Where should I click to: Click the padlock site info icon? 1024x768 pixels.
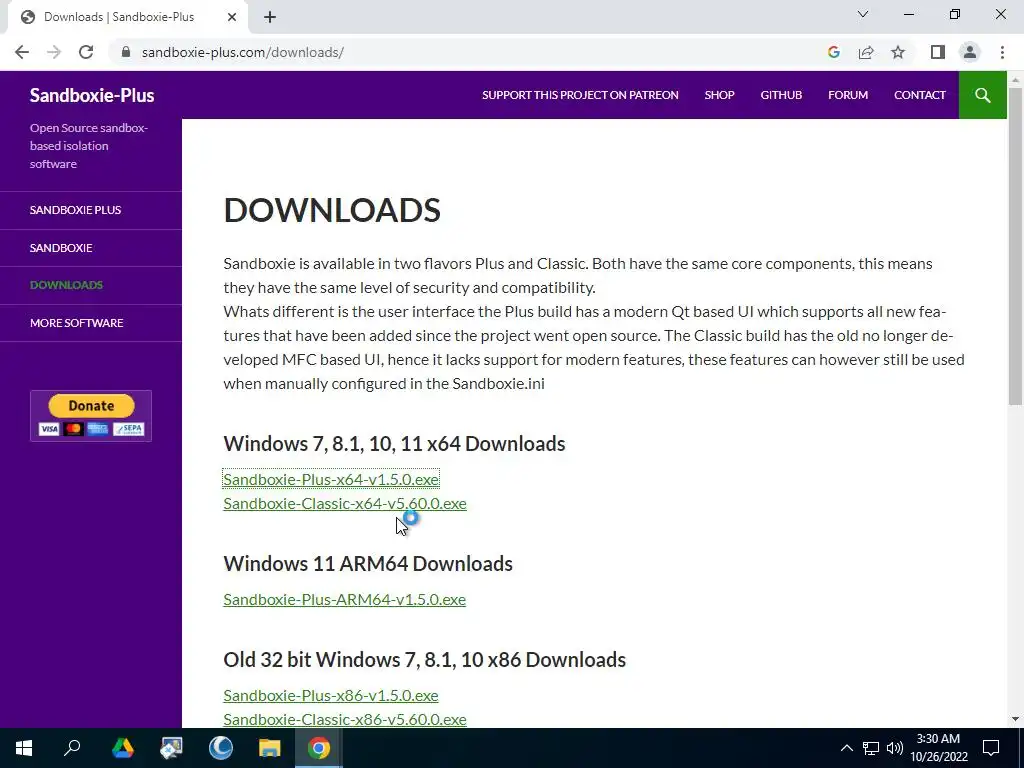125,52
